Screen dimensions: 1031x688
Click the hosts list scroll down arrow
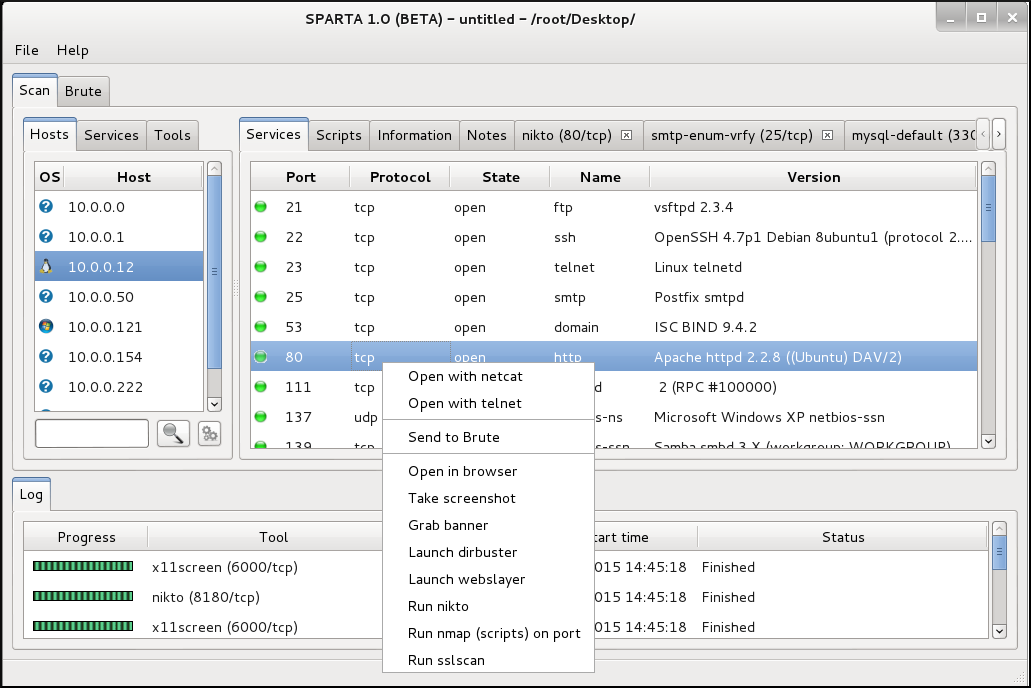[214, 403]
